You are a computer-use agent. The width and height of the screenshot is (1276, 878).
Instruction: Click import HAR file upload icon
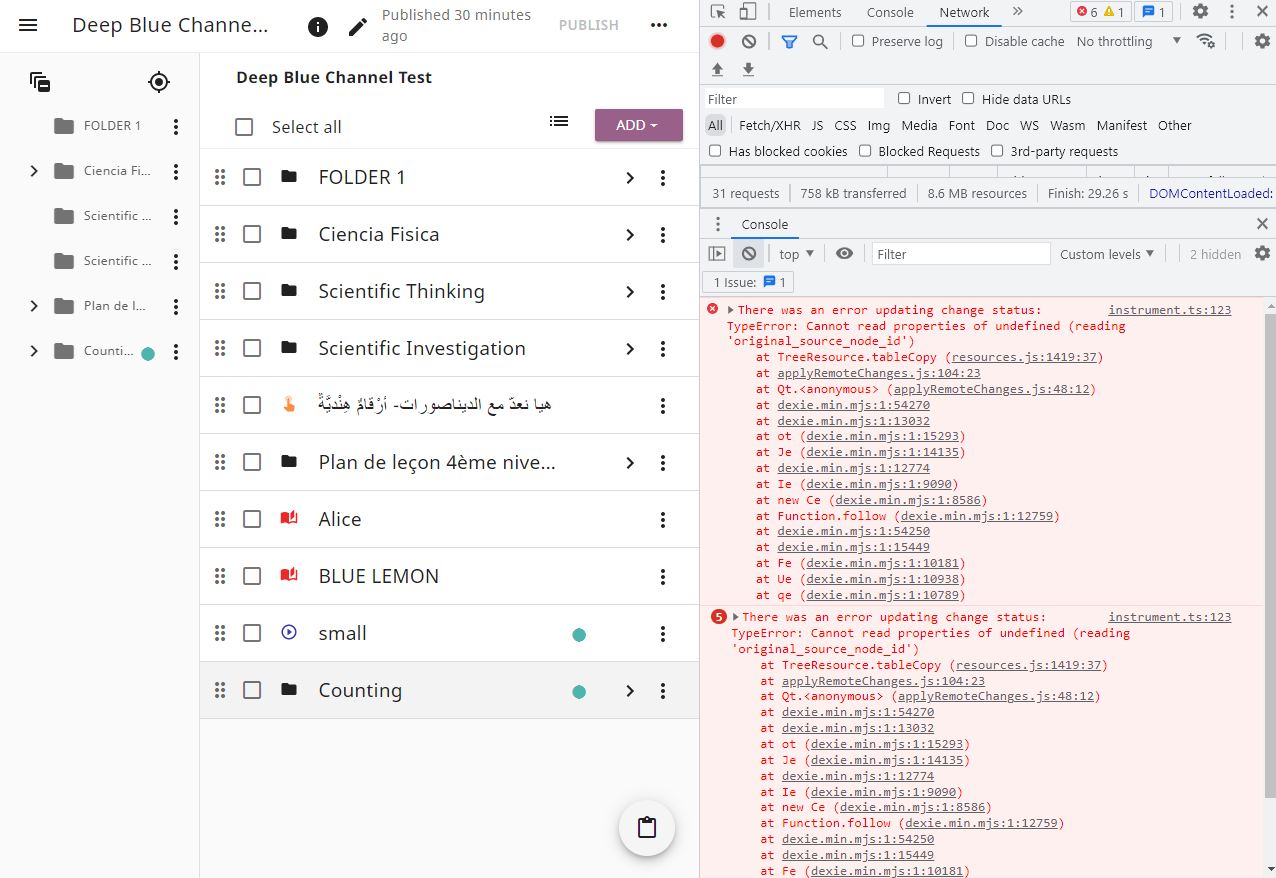coord(717,69)
